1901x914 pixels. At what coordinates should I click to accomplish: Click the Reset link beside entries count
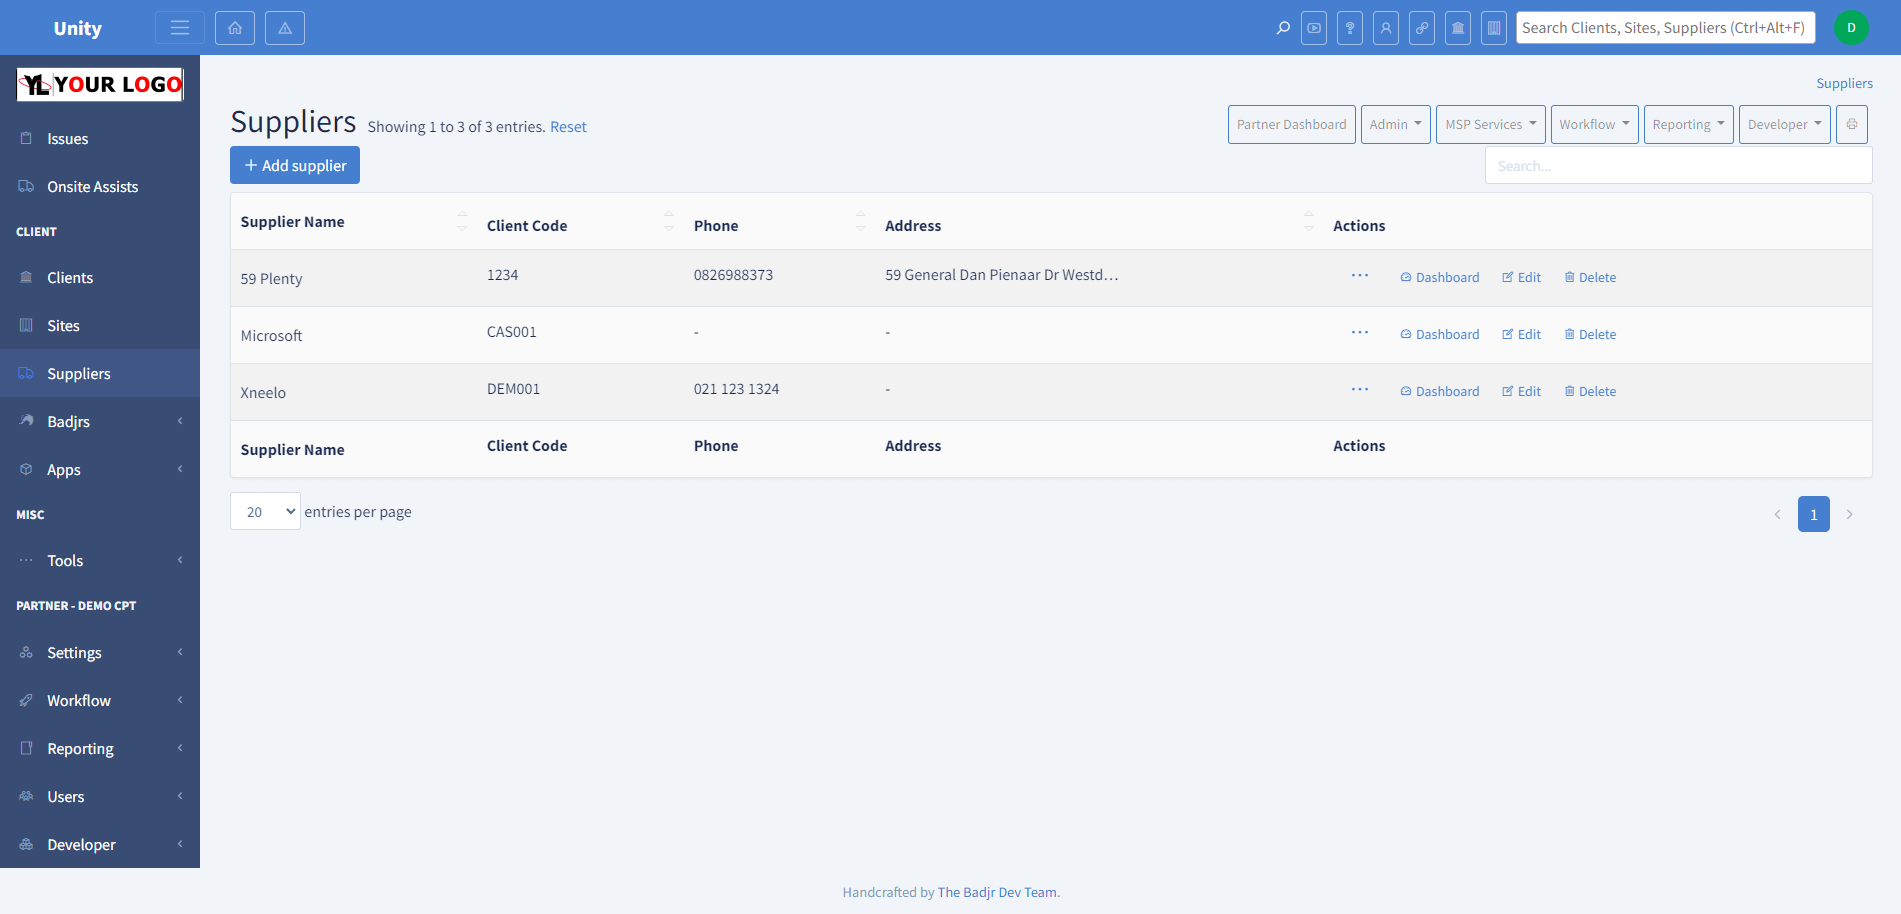[x=568, y=127]
